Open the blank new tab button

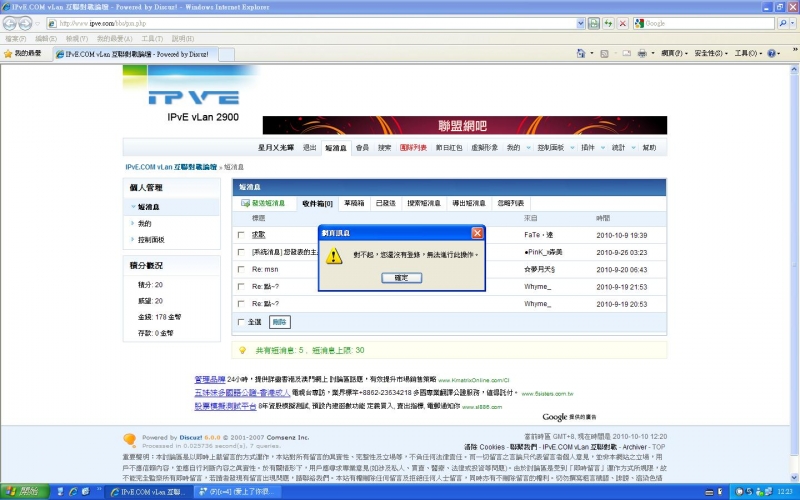coord(226,54)
